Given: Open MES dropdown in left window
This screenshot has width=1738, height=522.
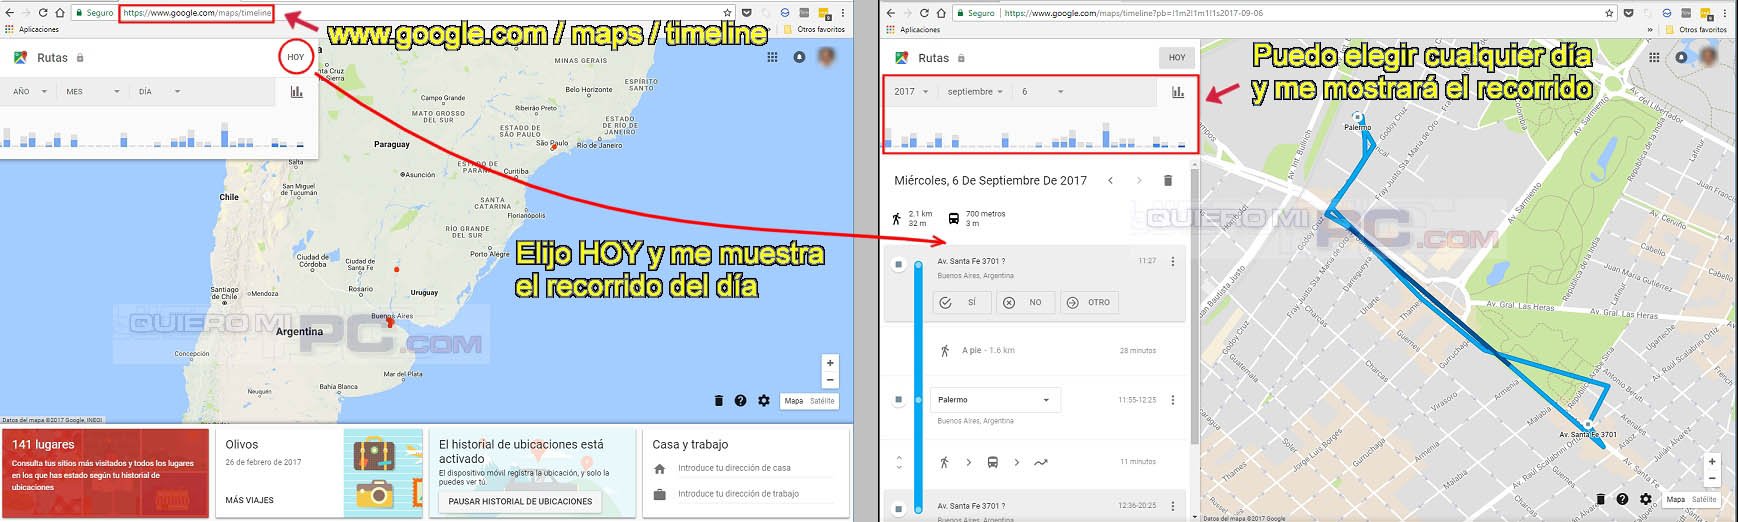Looking at the screenshot, I should pos(92,91).
